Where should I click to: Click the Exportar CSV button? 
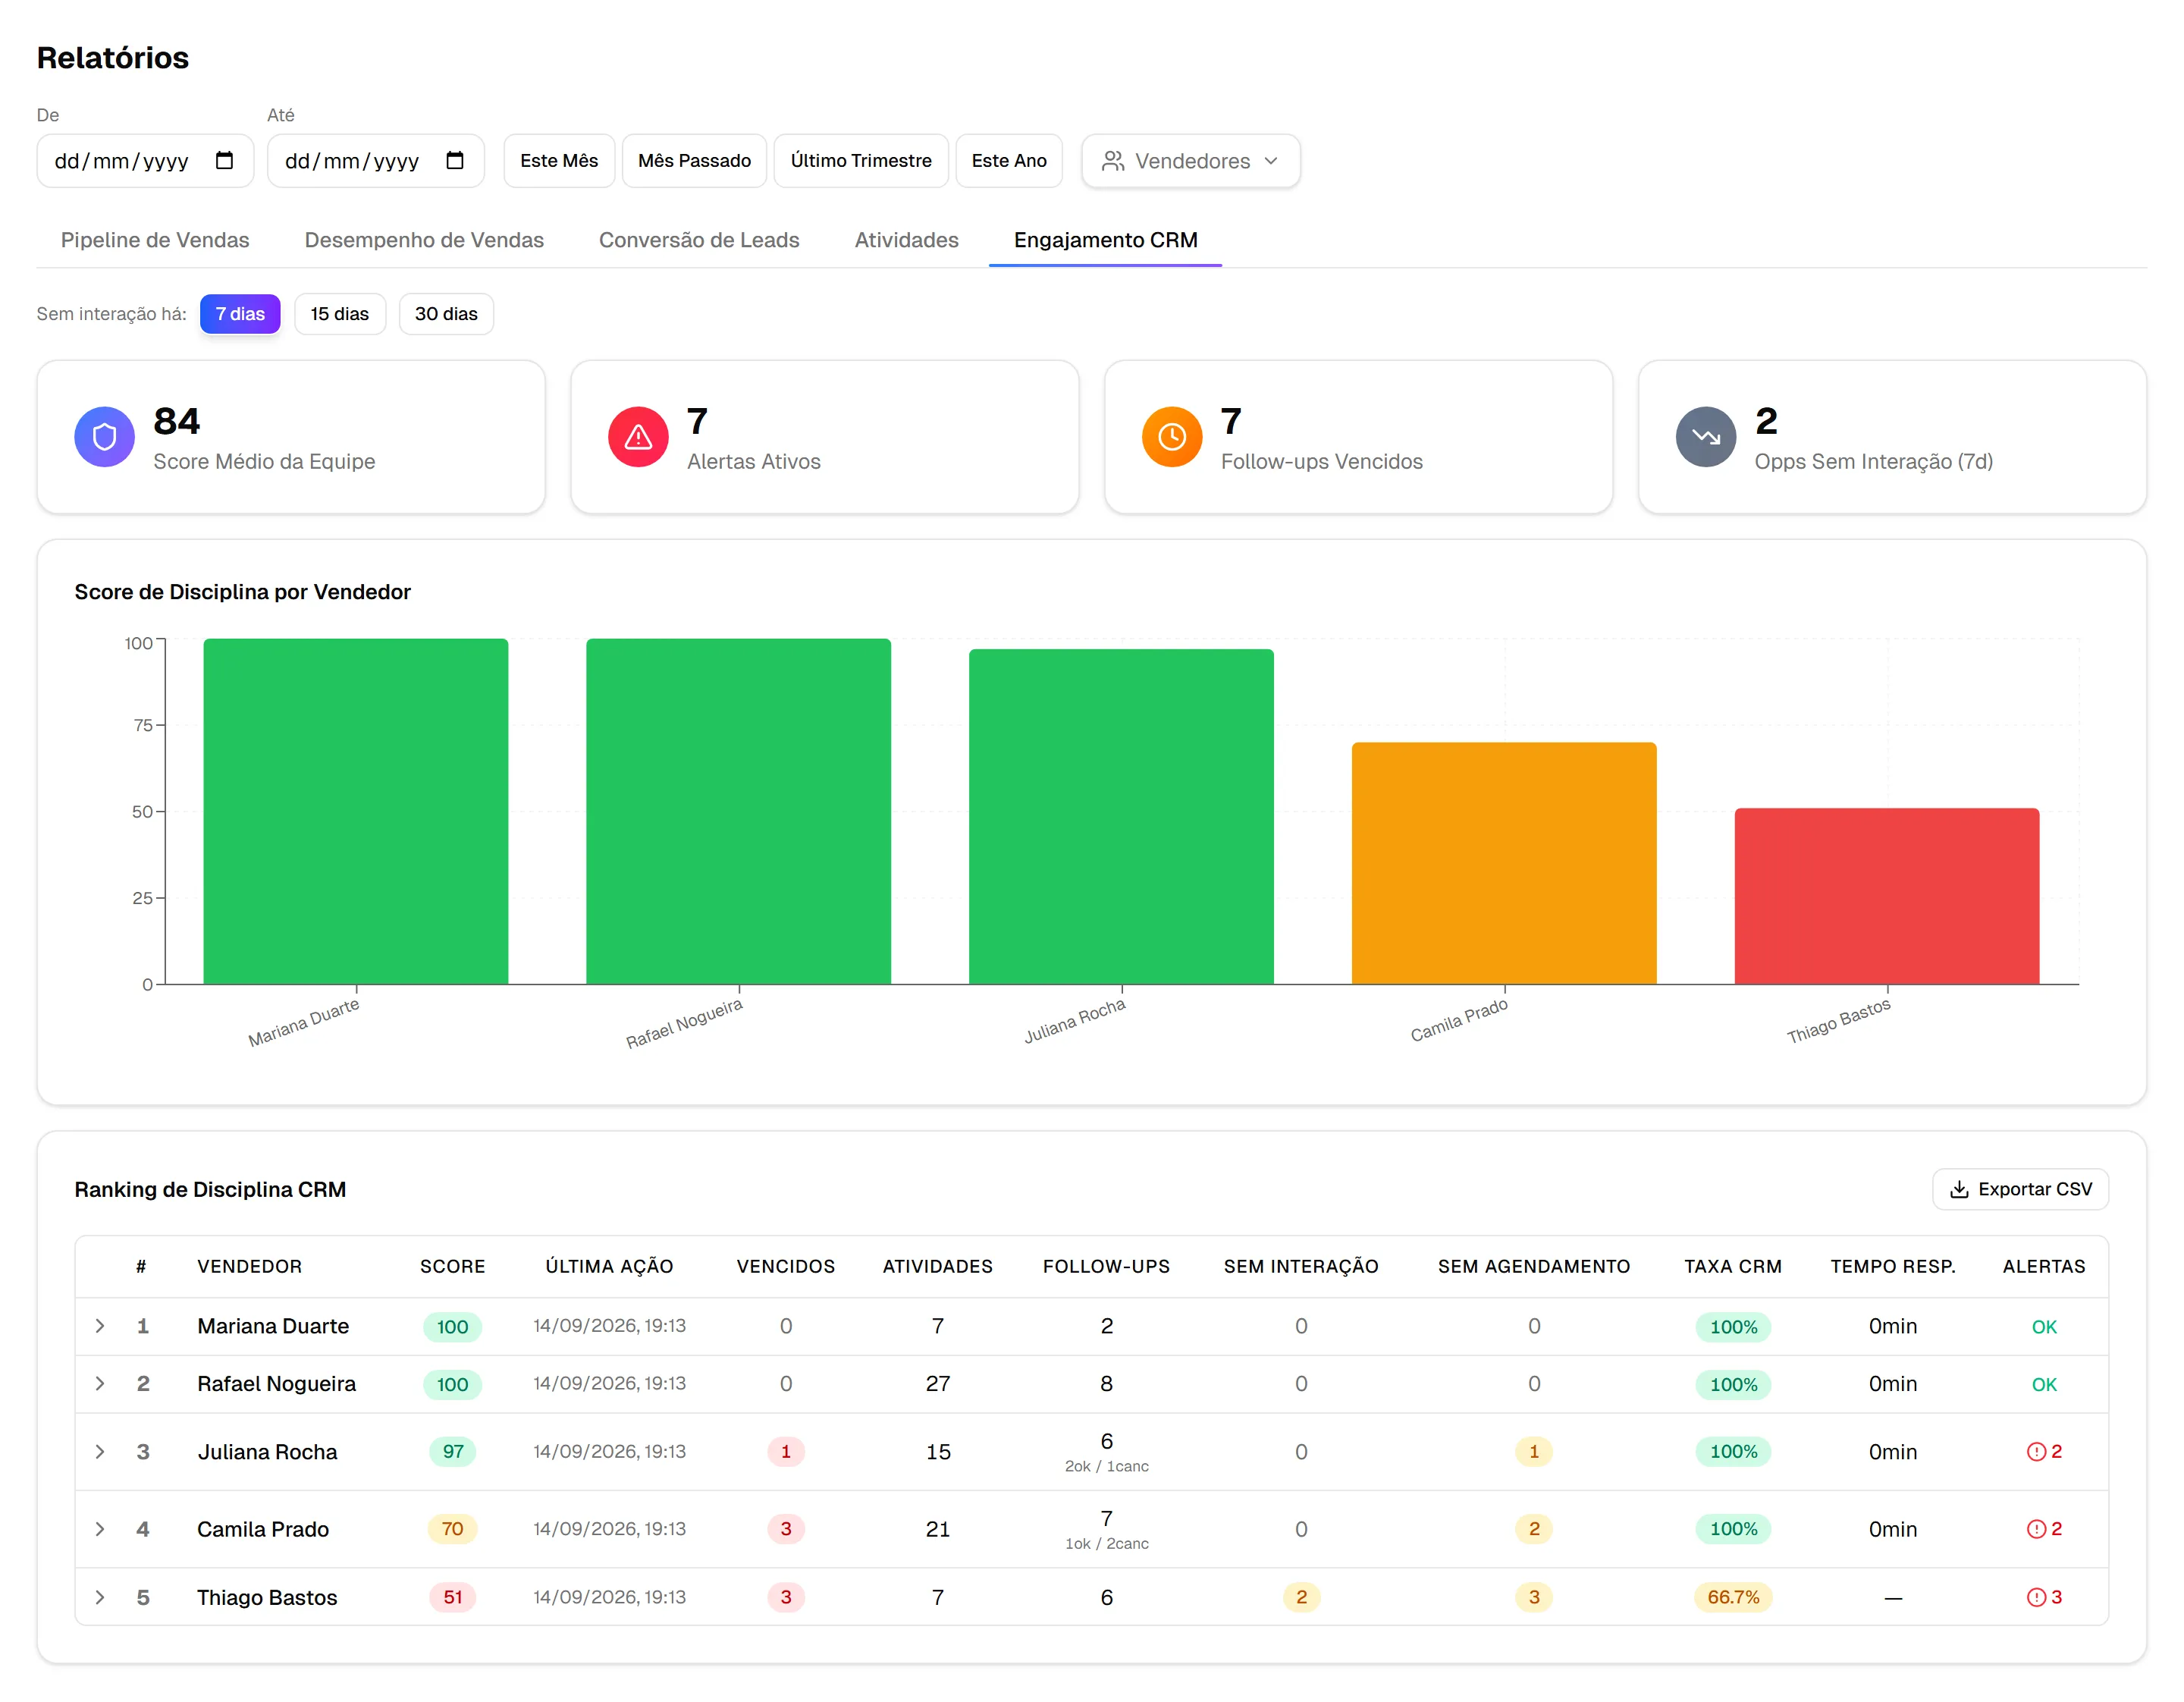[x=2020, y=1189]
